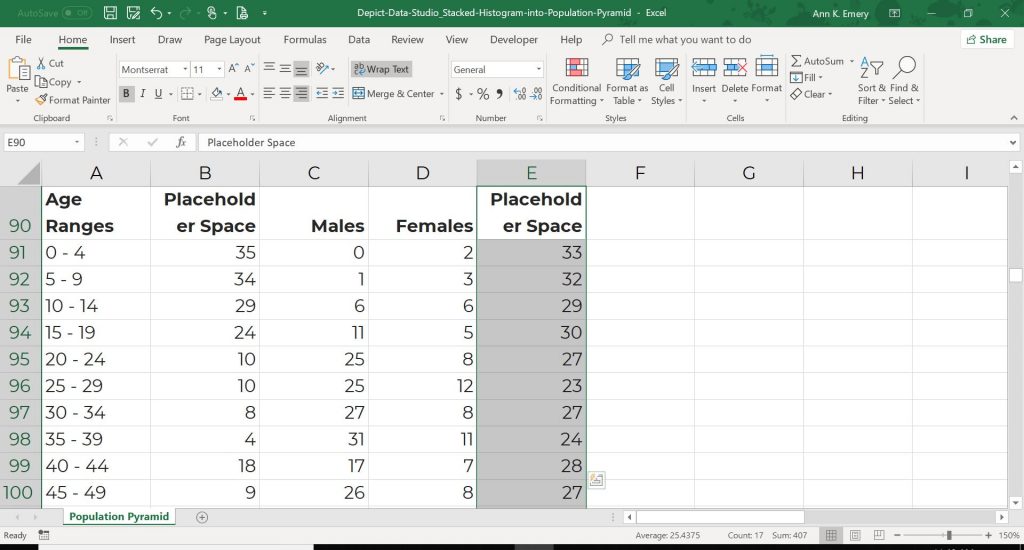Open the Insert ribbon tab
The height and width of the screenshot is (550, 1024).
click(122, 39)
